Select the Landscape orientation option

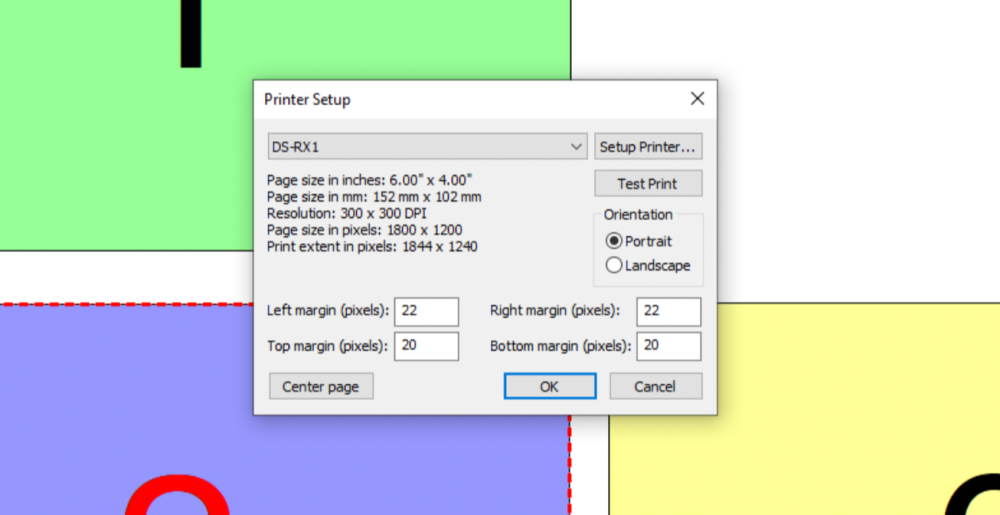click(x=615, y=266)
